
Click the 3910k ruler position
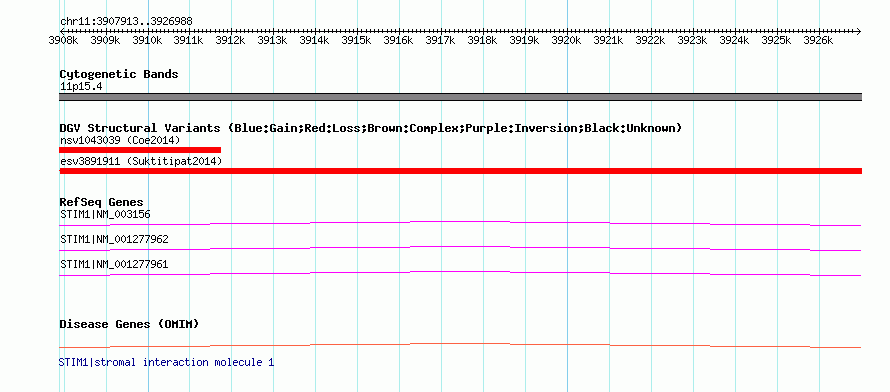148,40
